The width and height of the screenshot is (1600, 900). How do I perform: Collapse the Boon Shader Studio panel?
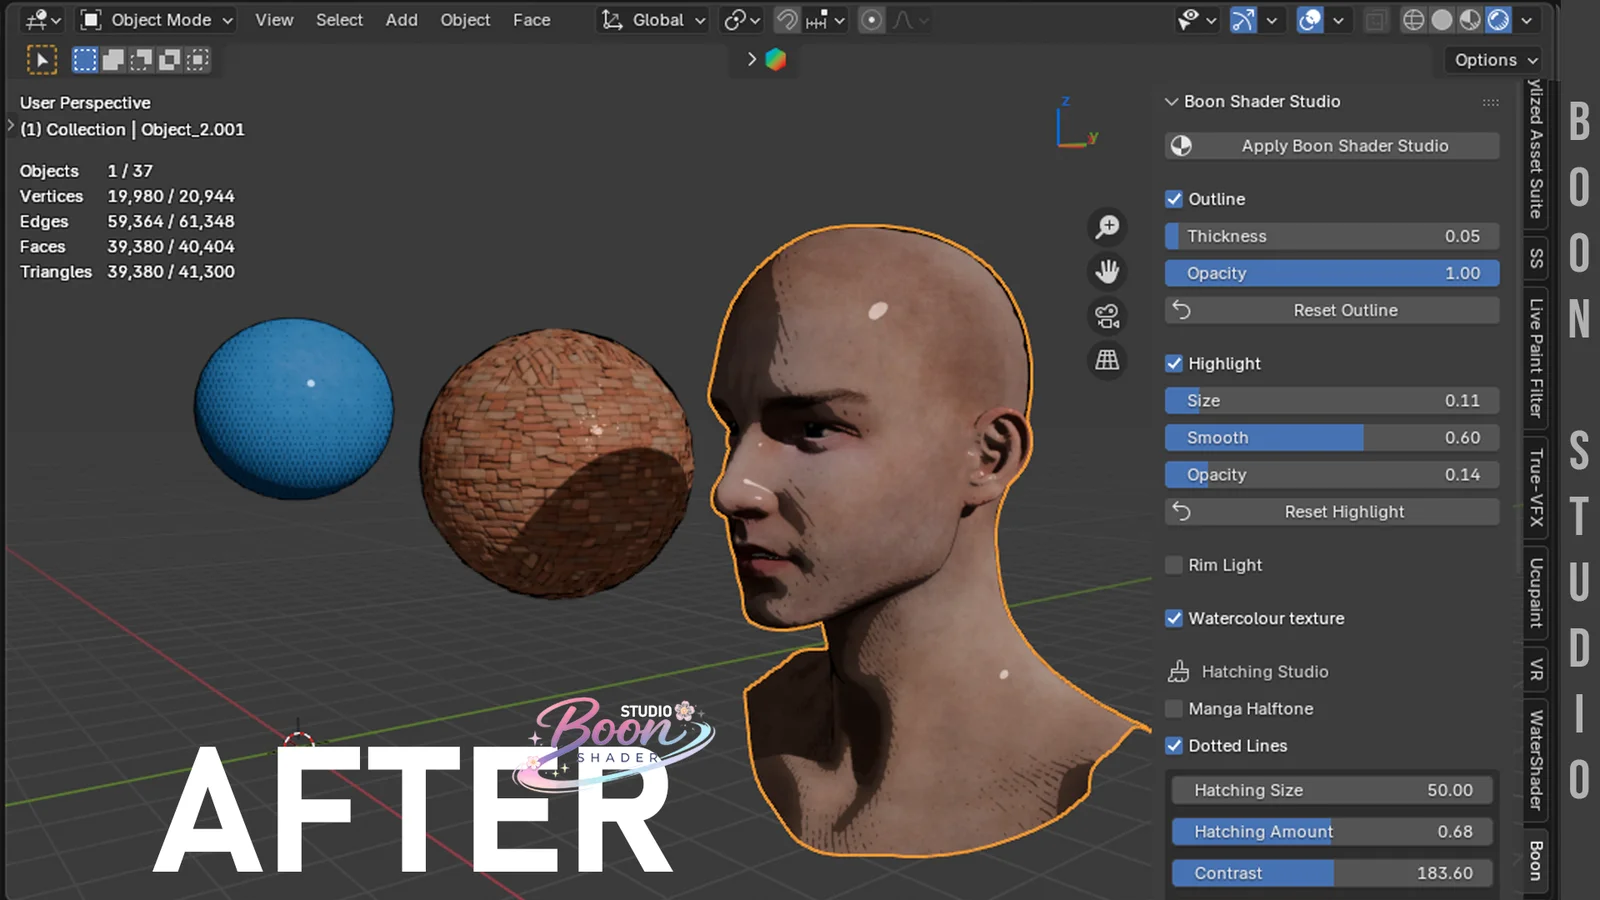[x=1172, y=101]
